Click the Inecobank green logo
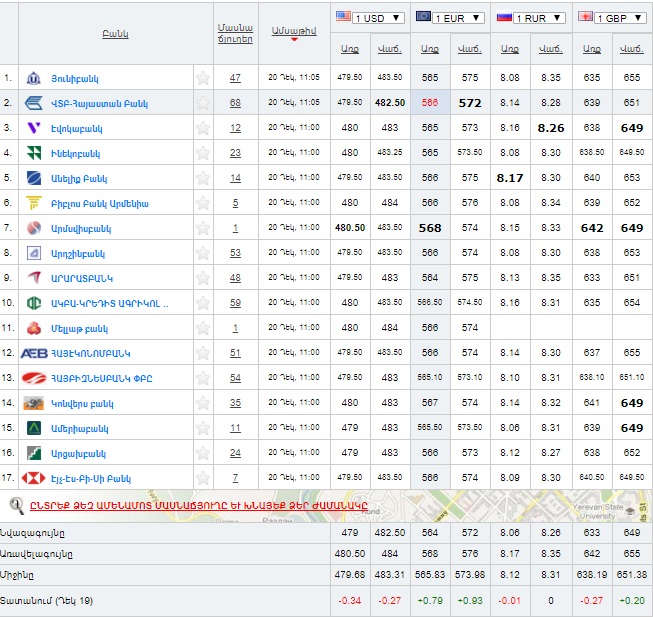This screenshot has height=617, width=653. pyautogui.click(x=34, y=153)
